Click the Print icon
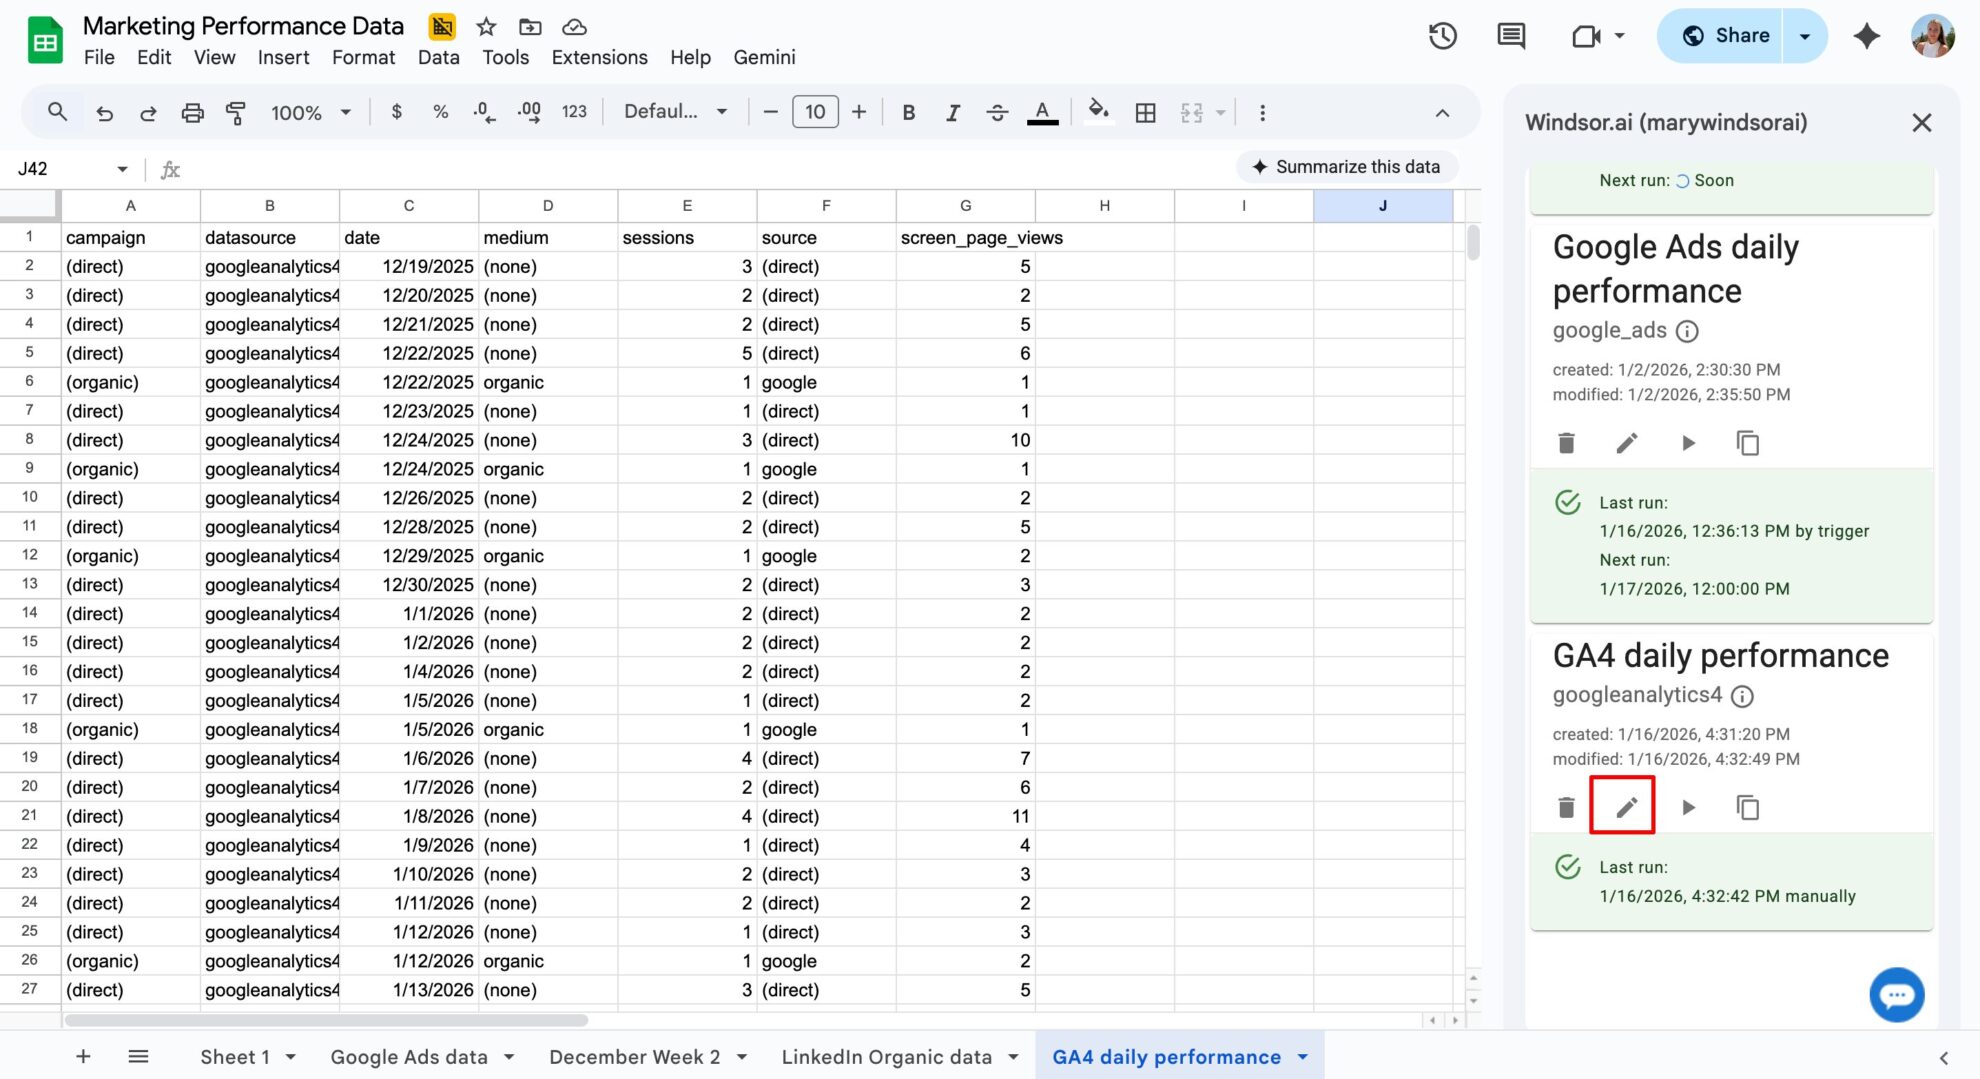The height and width of the screenshot is (1079, 1980). 192,113
